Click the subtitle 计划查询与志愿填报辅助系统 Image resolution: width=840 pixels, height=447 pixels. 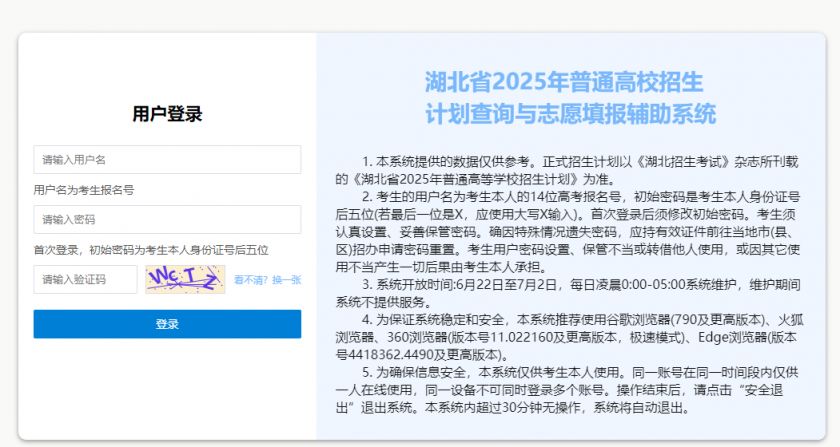tap(571, 114)
